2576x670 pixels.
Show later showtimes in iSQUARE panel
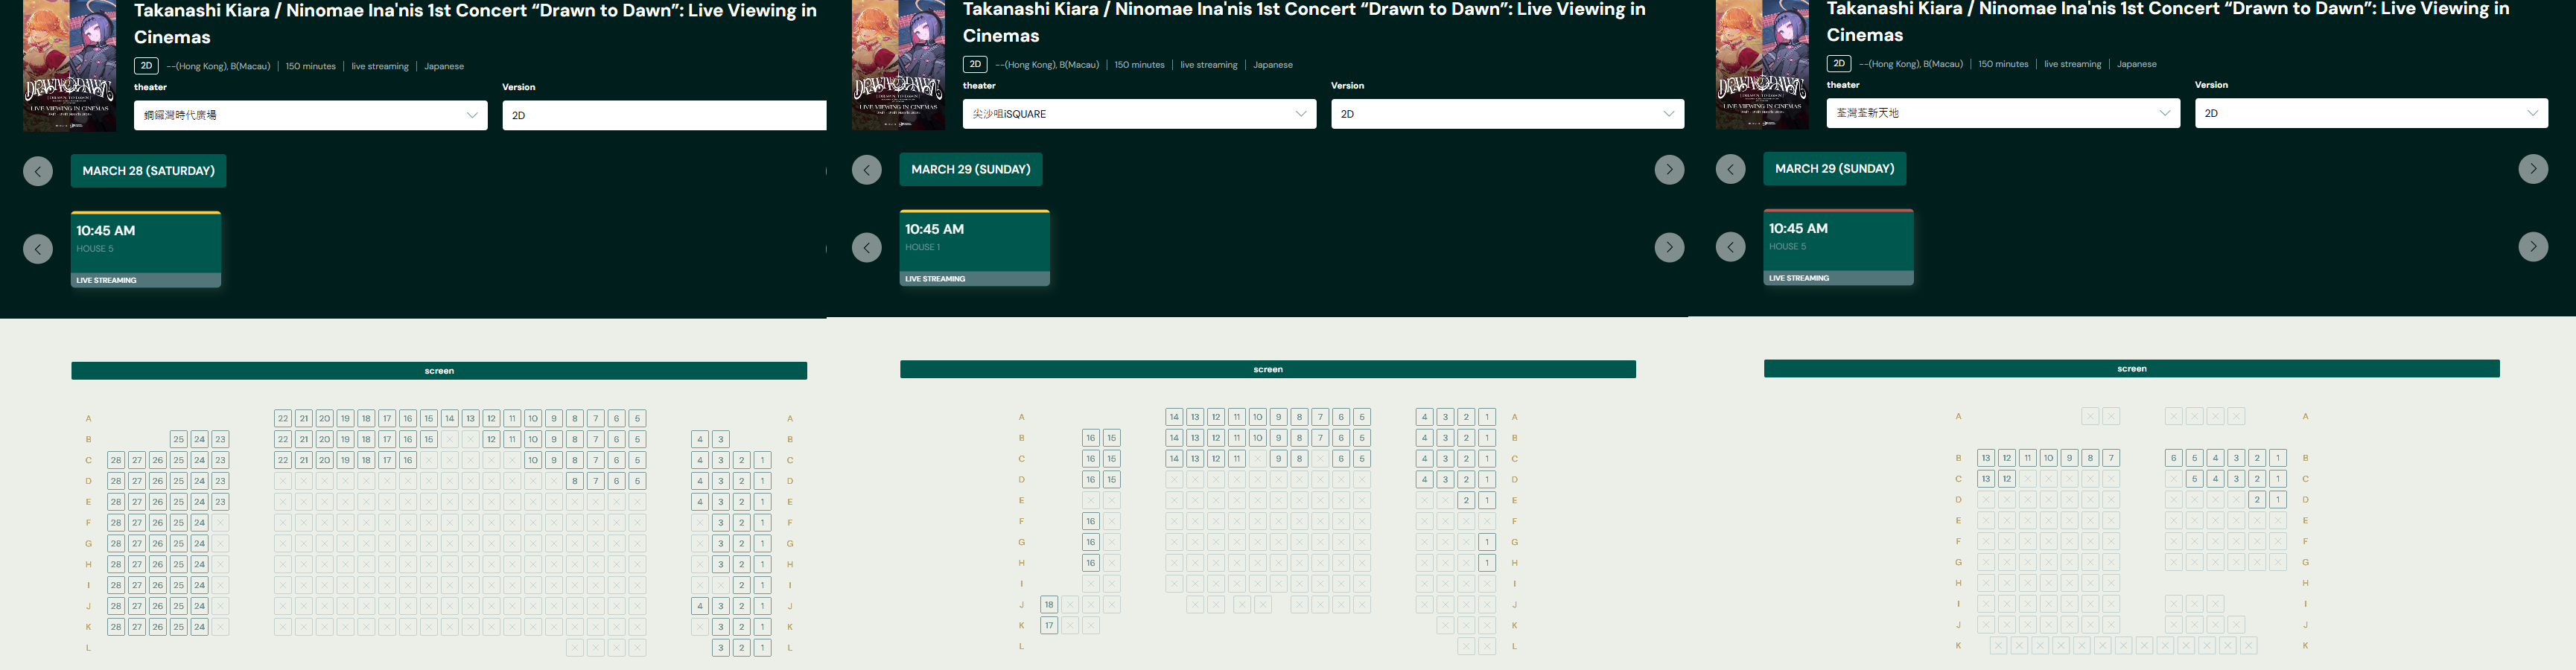pyautogui.click(x=1669, y=247)
